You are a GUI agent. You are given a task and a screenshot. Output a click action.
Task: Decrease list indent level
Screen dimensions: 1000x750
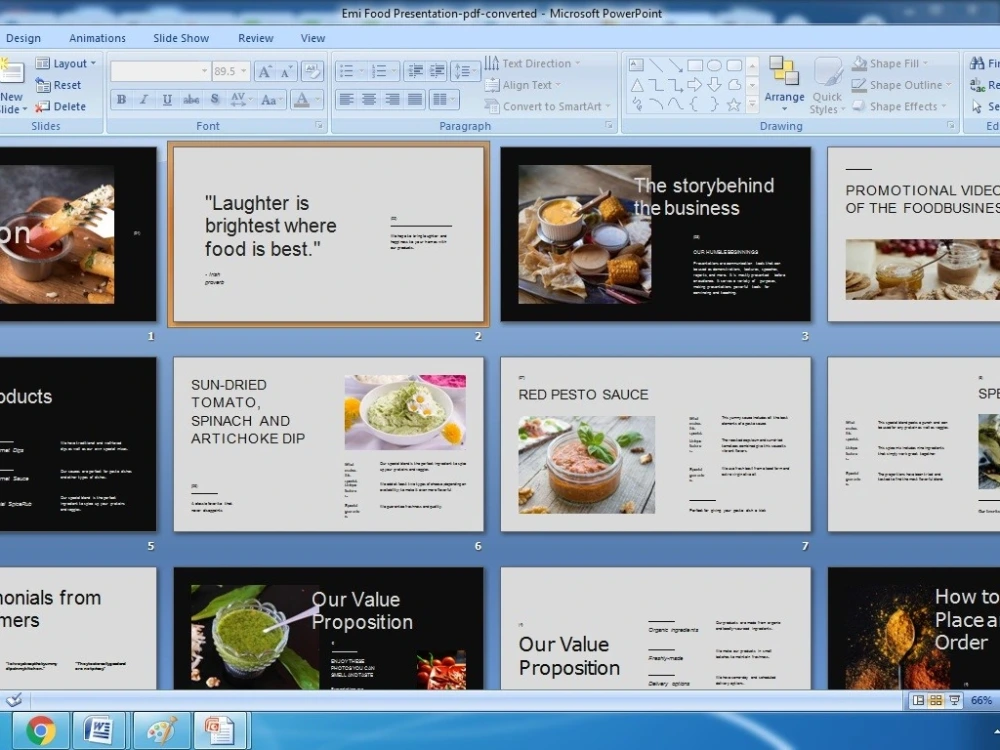415,71
